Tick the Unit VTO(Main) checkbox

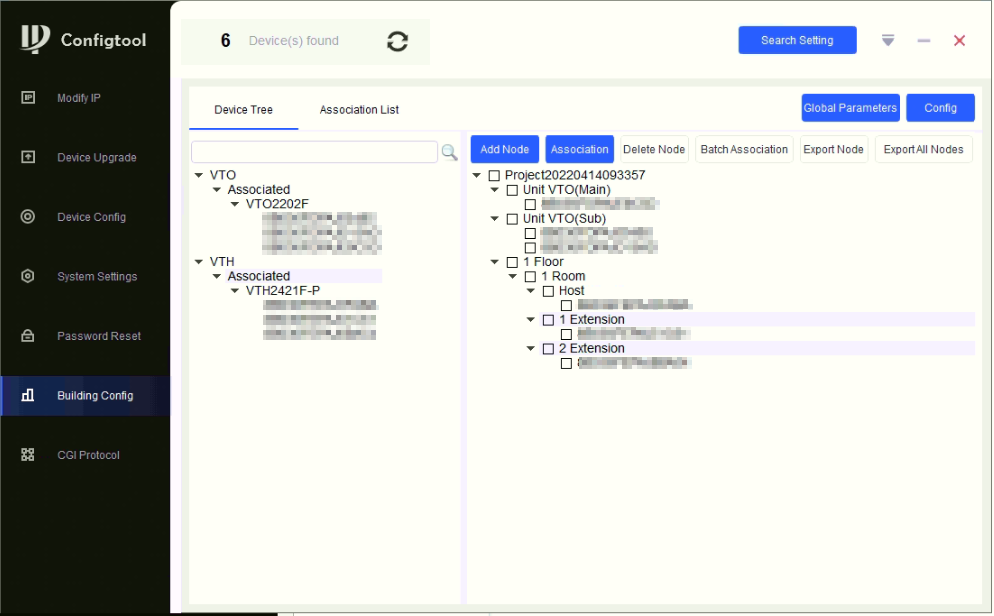[512, 190]
